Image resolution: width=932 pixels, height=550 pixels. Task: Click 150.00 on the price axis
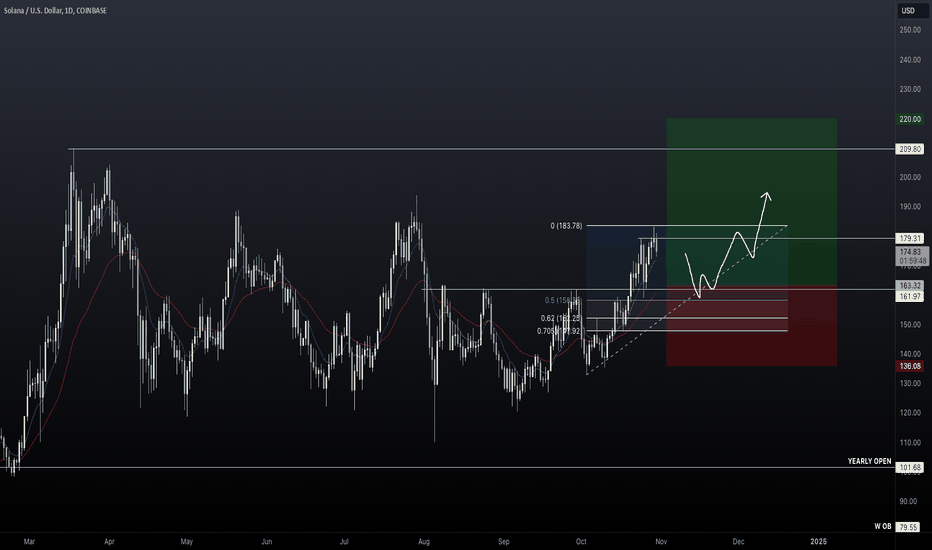tap(910, 325)
